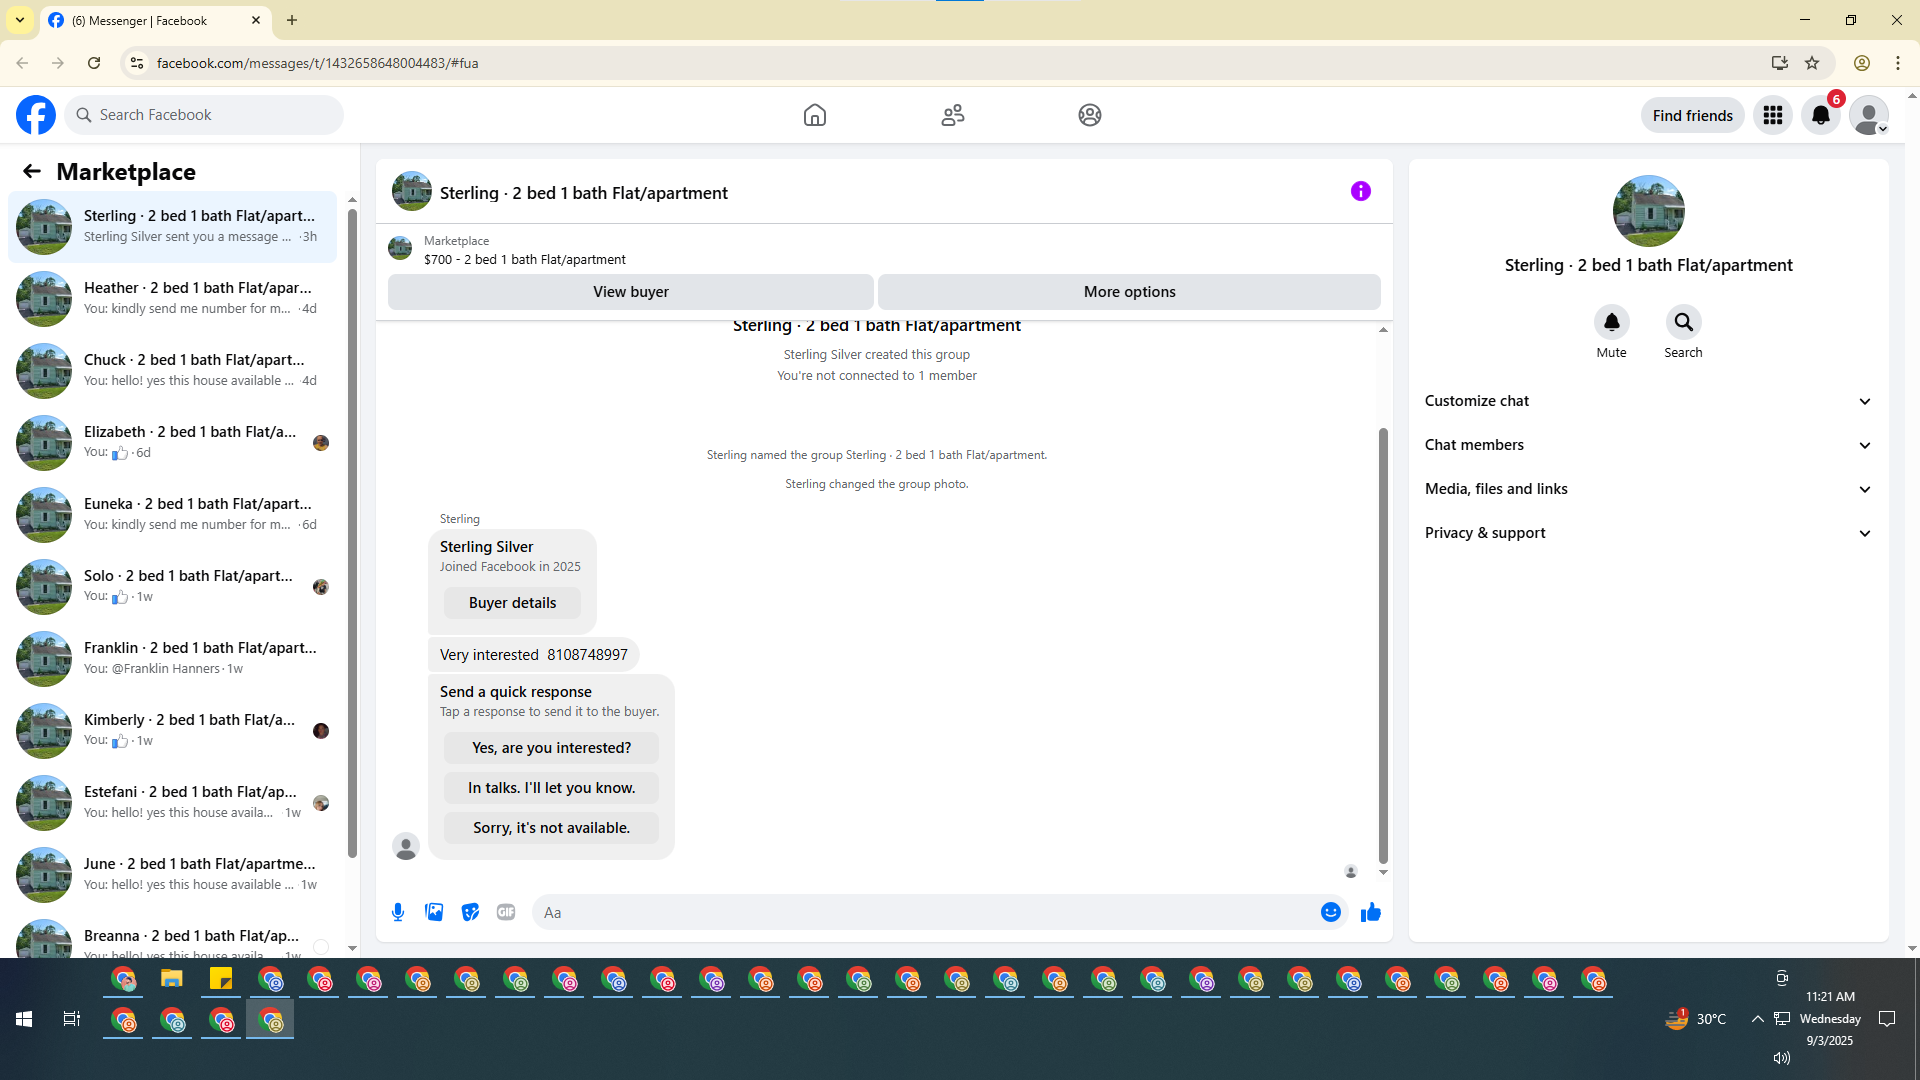Send 'Sorry, it's not available.' response
The height and width of the screenshot is (1080, 1920).
[x=551, y=828]
